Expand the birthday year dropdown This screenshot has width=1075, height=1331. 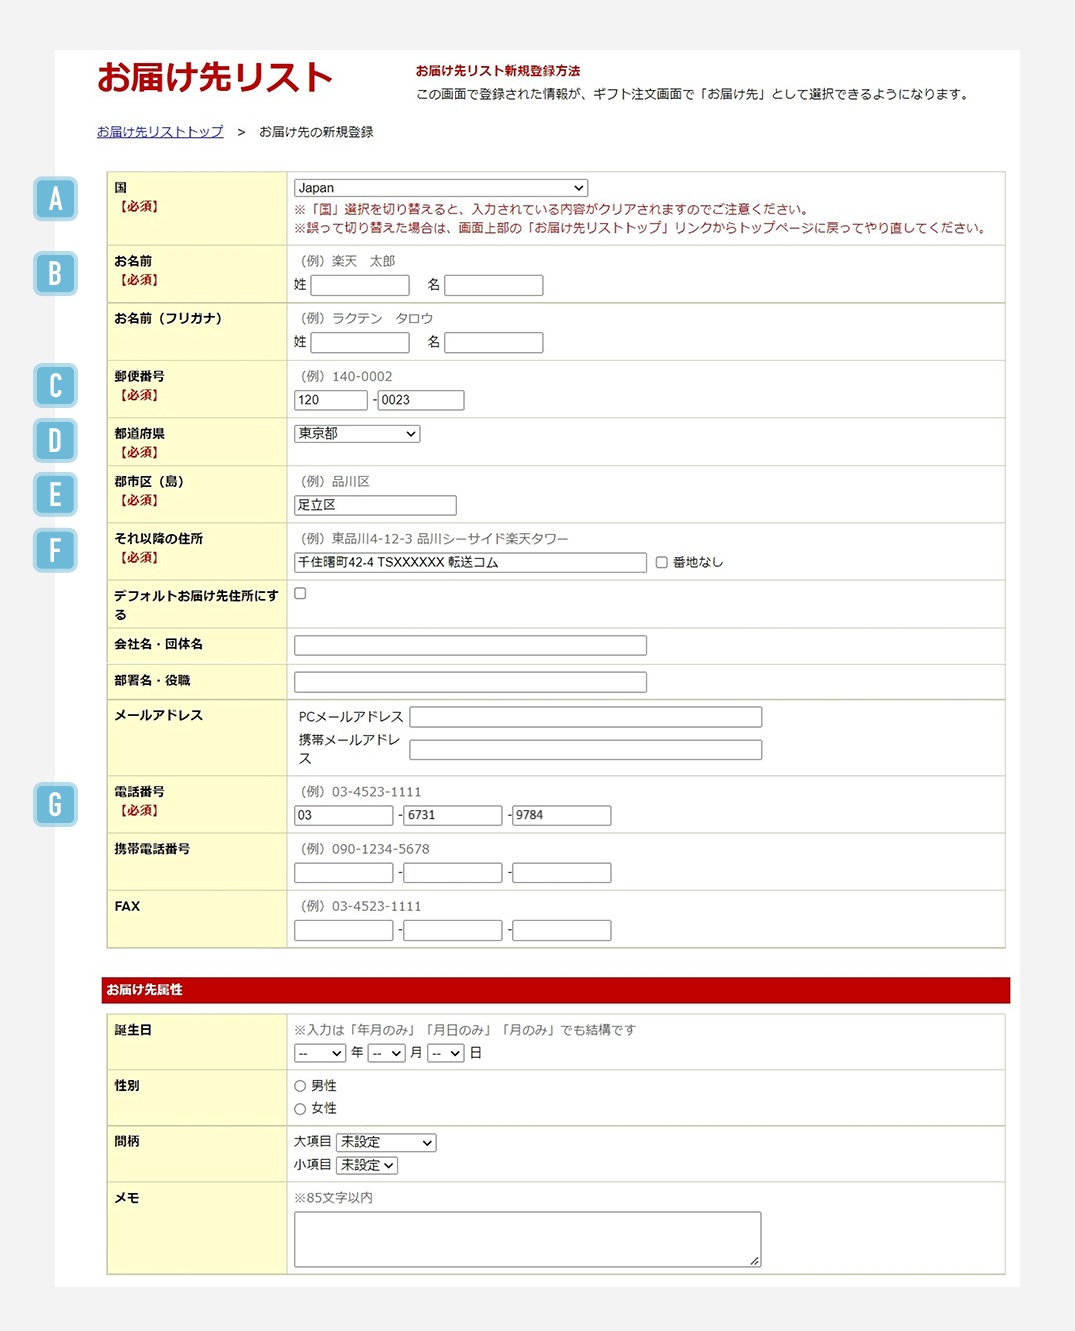coord(320,1053)
